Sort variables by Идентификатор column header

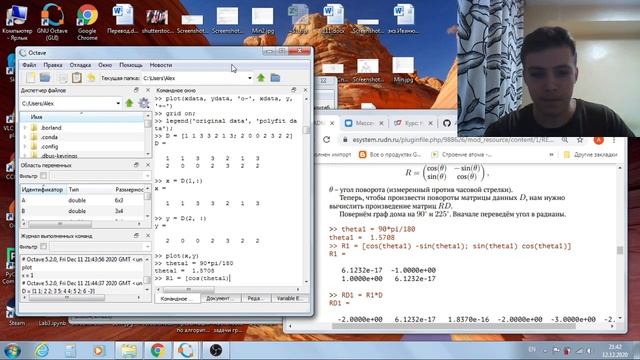(x=42, y=189)
